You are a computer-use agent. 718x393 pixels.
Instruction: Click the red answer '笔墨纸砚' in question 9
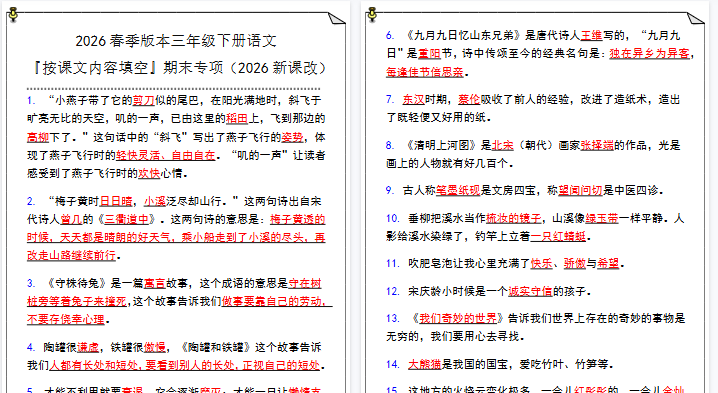point(458,190)
